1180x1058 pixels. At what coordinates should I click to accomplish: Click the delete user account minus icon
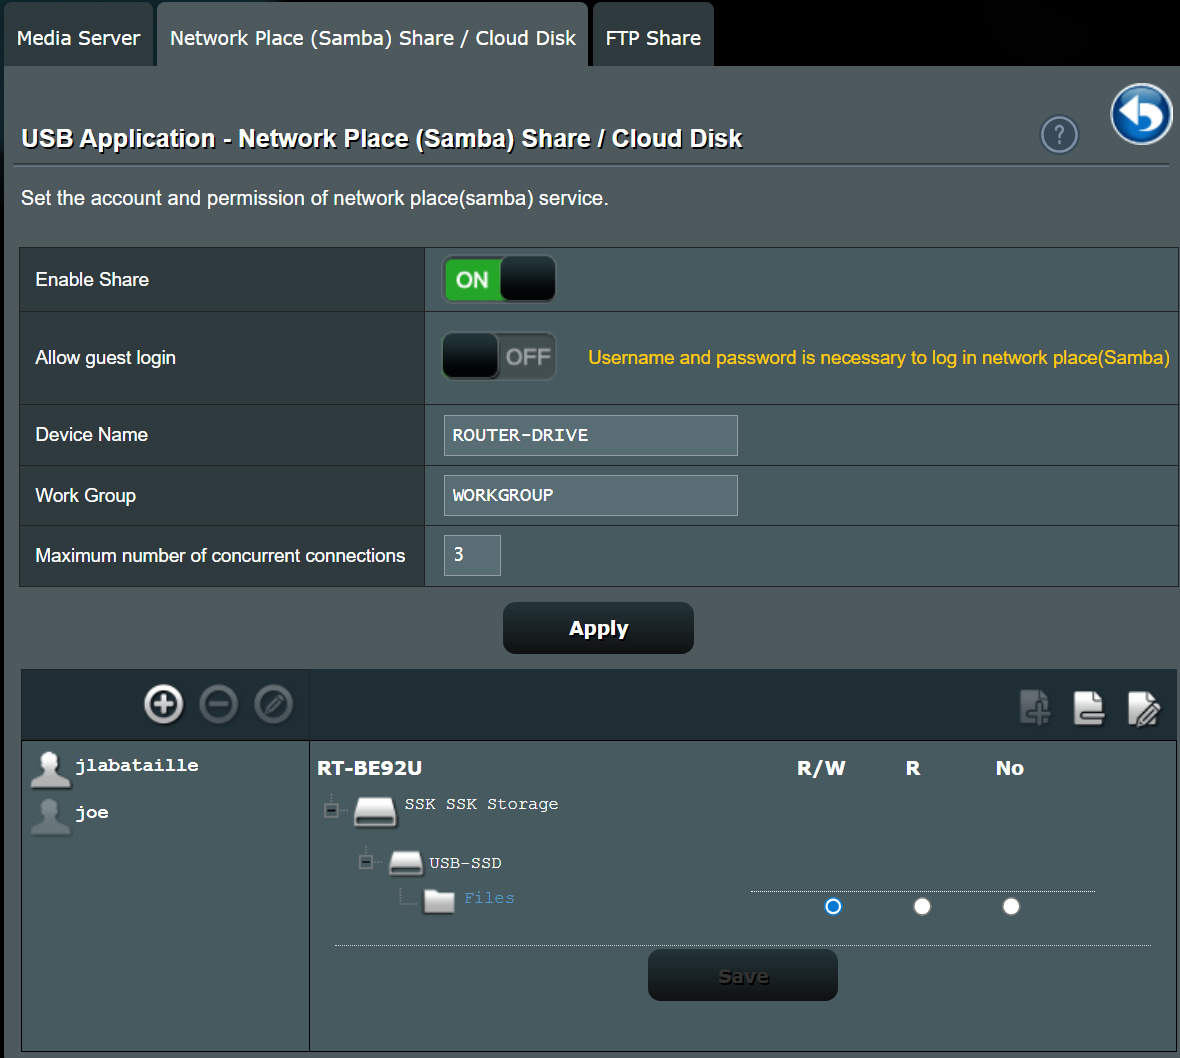(218, 704)
